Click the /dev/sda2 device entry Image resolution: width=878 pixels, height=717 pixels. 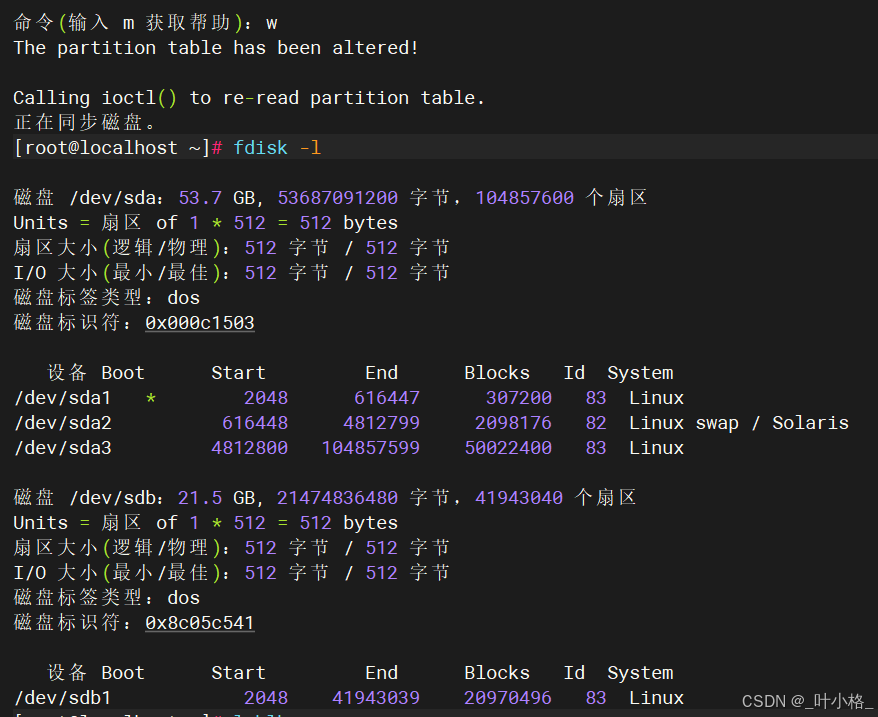pos(63,423)
